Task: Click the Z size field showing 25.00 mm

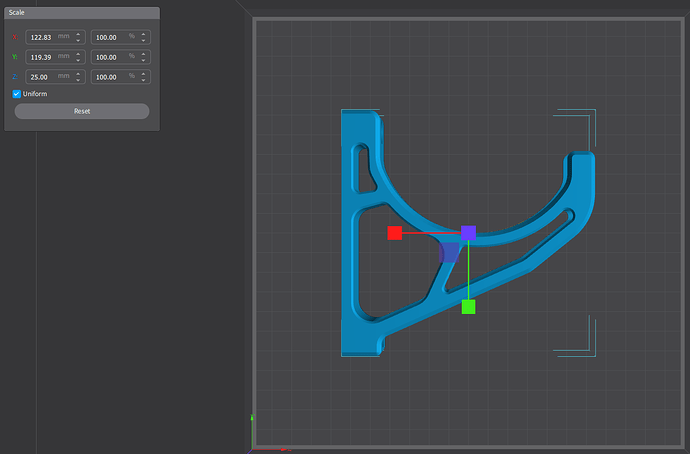Action: [55, 77]
